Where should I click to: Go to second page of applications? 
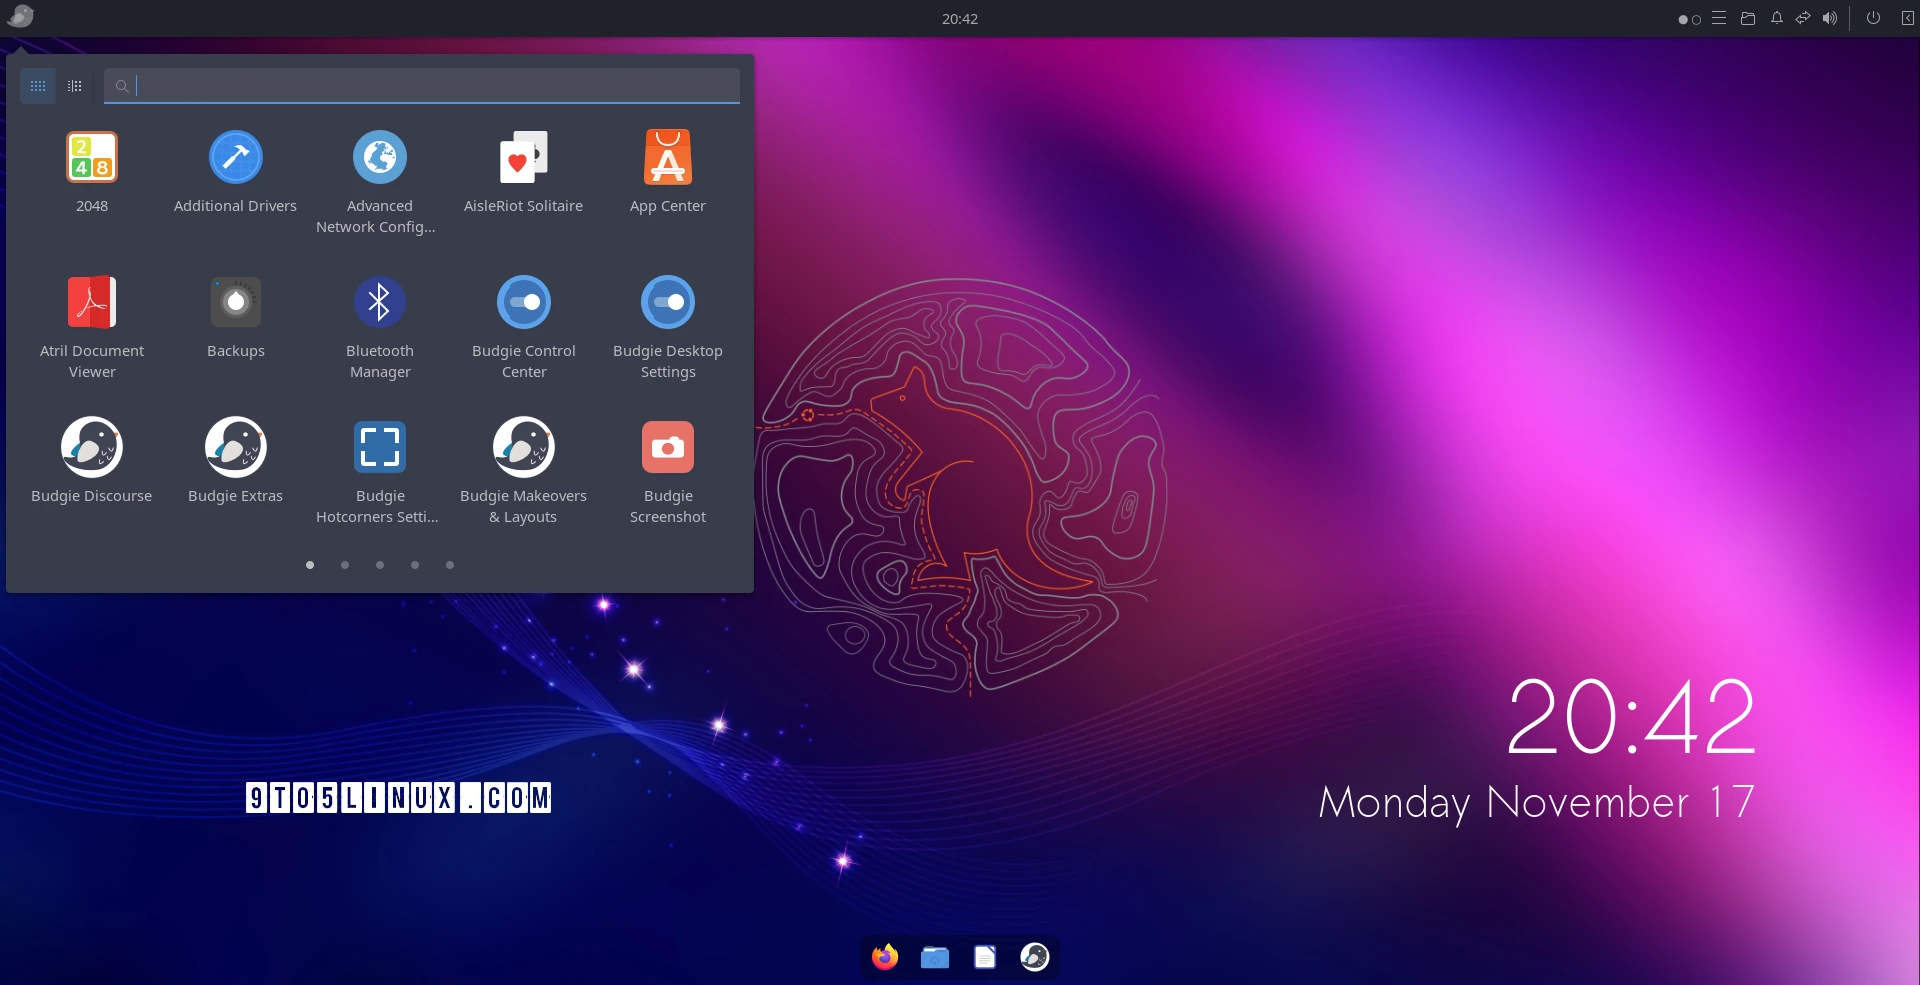coord(345,565)
